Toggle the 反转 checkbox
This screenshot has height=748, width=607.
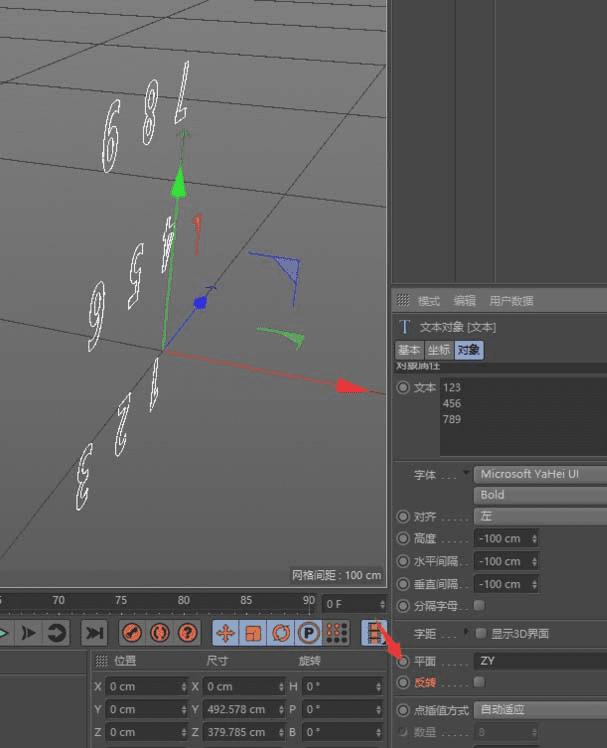pyautogui.click(x=480, y=682)
